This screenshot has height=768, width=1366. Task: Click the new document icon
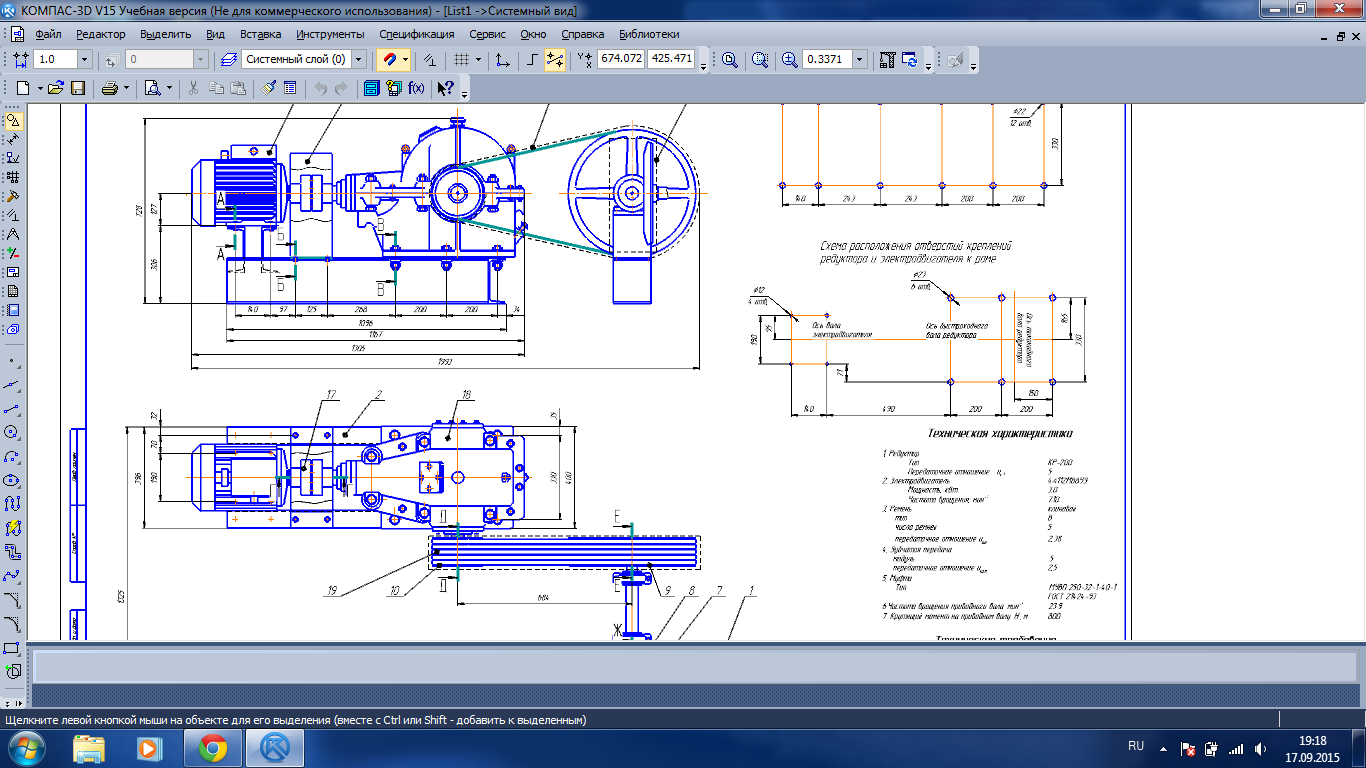point(23,88)
